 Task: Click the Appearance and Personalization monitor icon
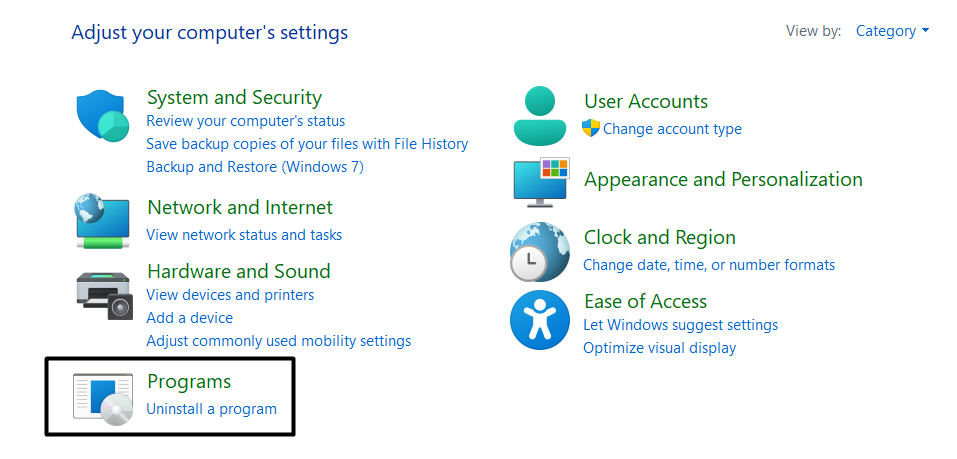pos(541,181)
